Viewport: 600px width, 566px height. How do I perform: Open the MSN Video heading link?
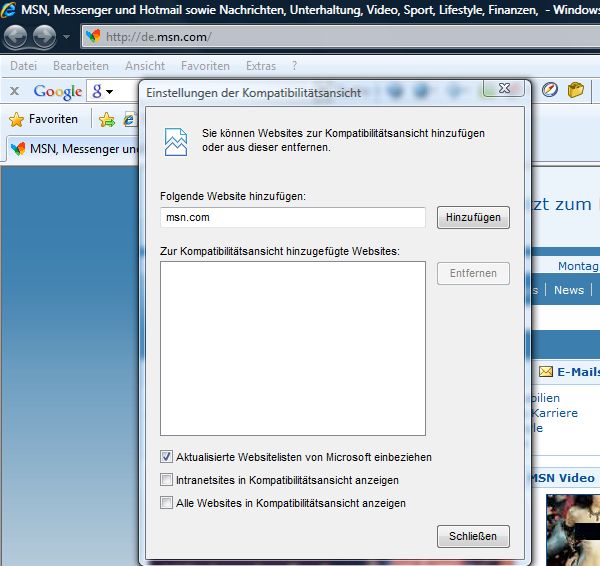point(563,478)
